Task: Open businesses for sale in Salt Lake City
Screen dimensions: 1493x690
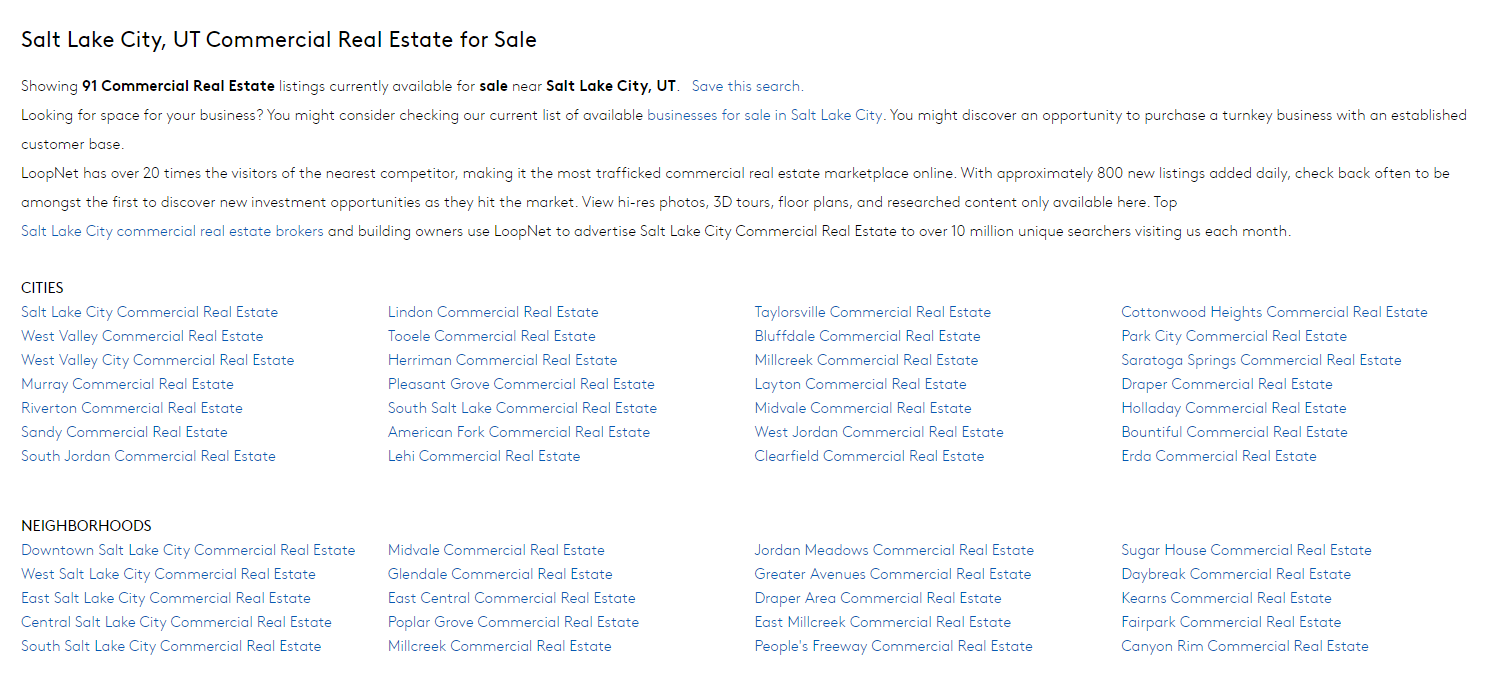Action: pos(764,115)
